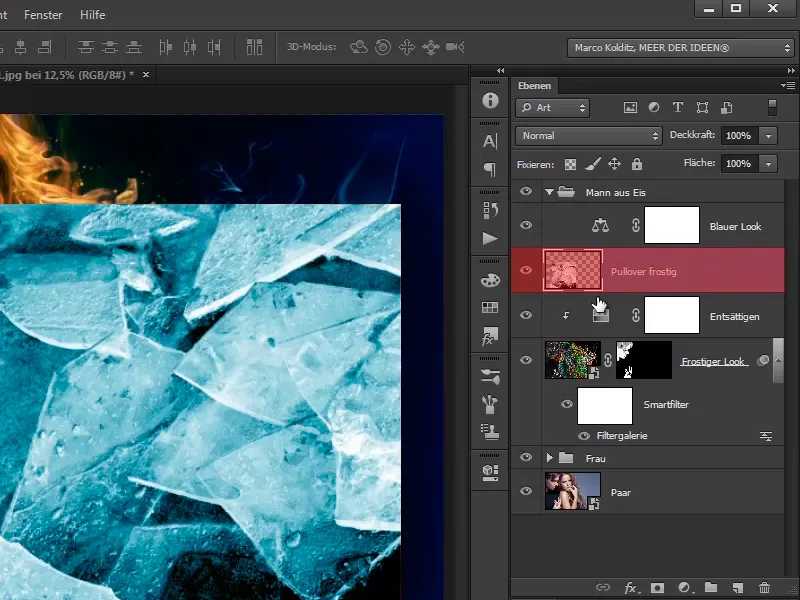Select the Ebenen panel tab
The image size is (800, 600).
[534, 86]
